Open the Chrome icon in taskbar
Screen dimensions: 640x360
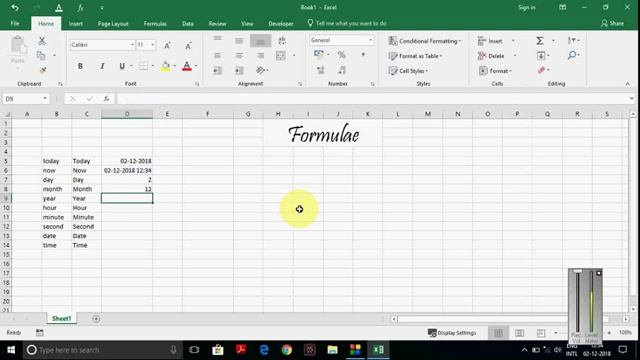(287, 350)
